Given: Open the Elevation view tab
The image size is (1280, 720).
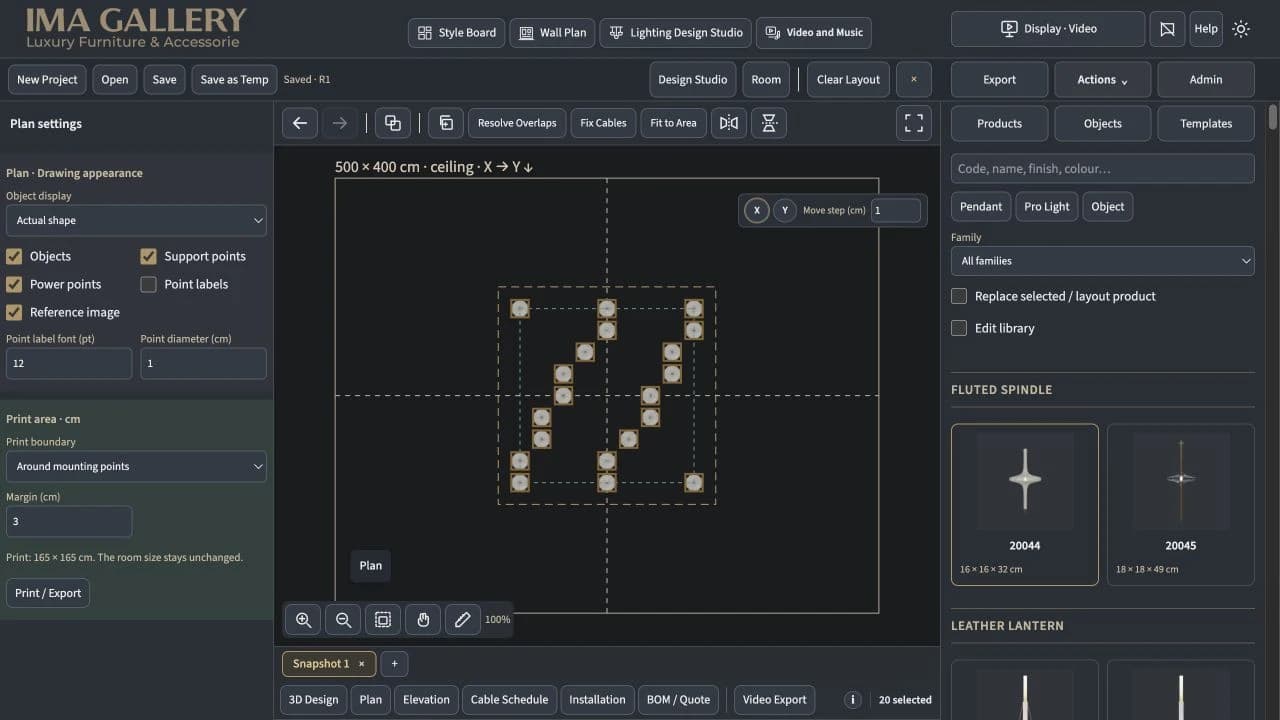Looking at the screenshot, I should tap(426, 700).
